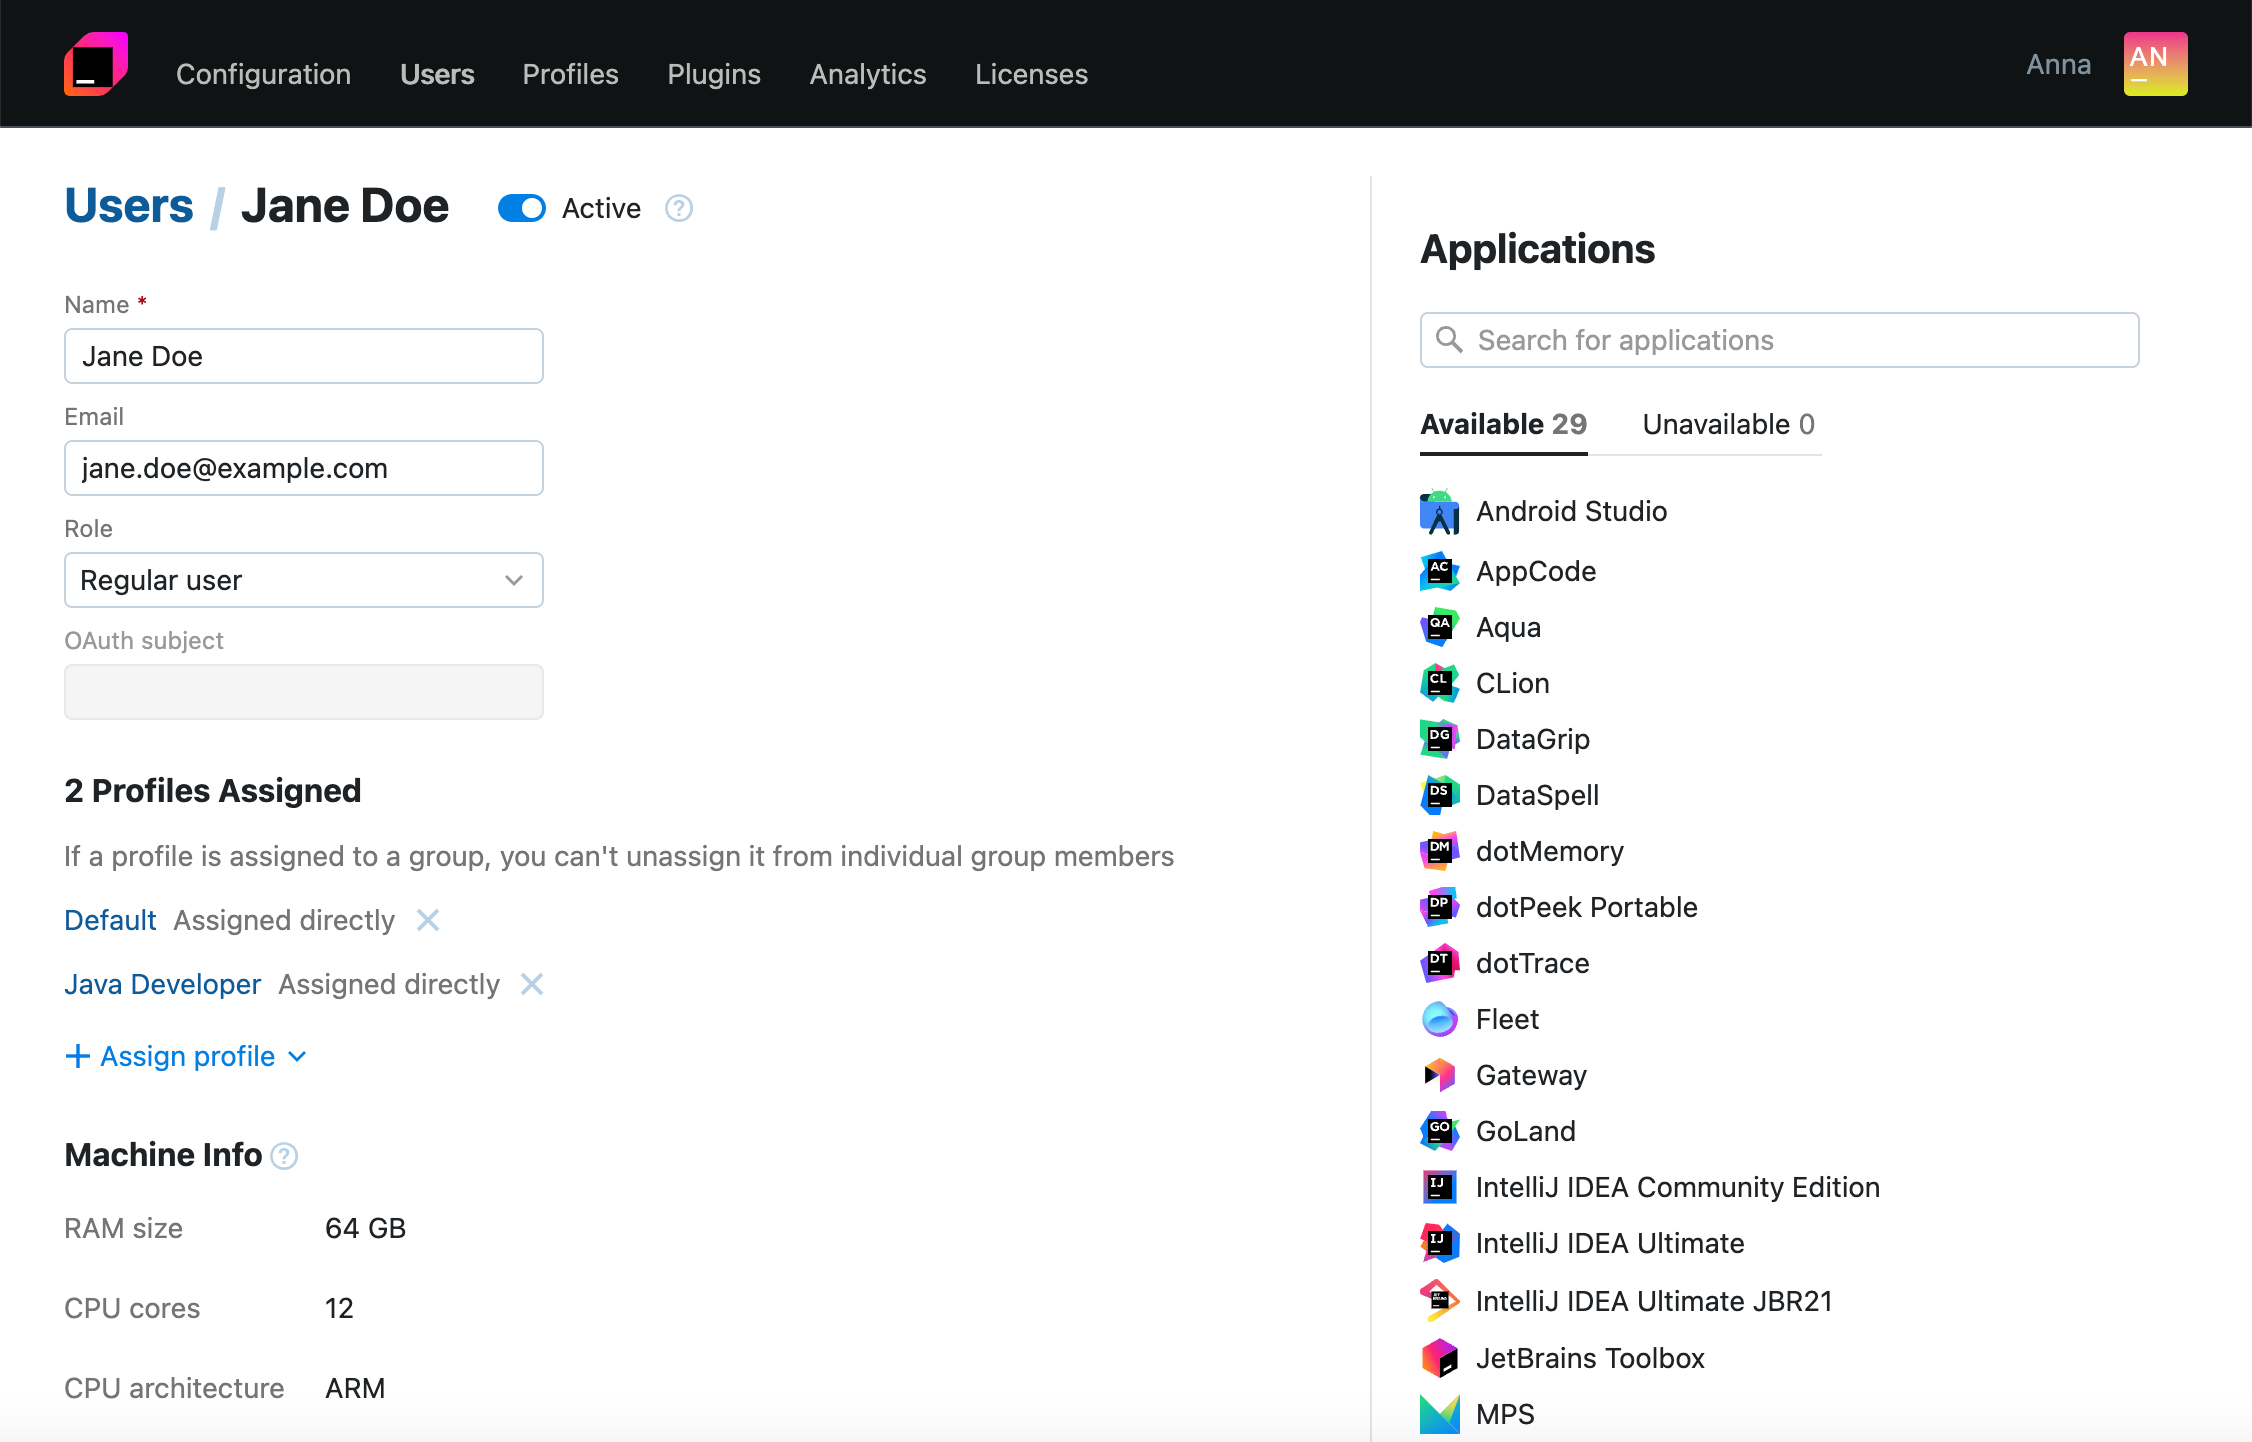
Task: Click the GoLand icon
Action: tap(1440, 1131)
